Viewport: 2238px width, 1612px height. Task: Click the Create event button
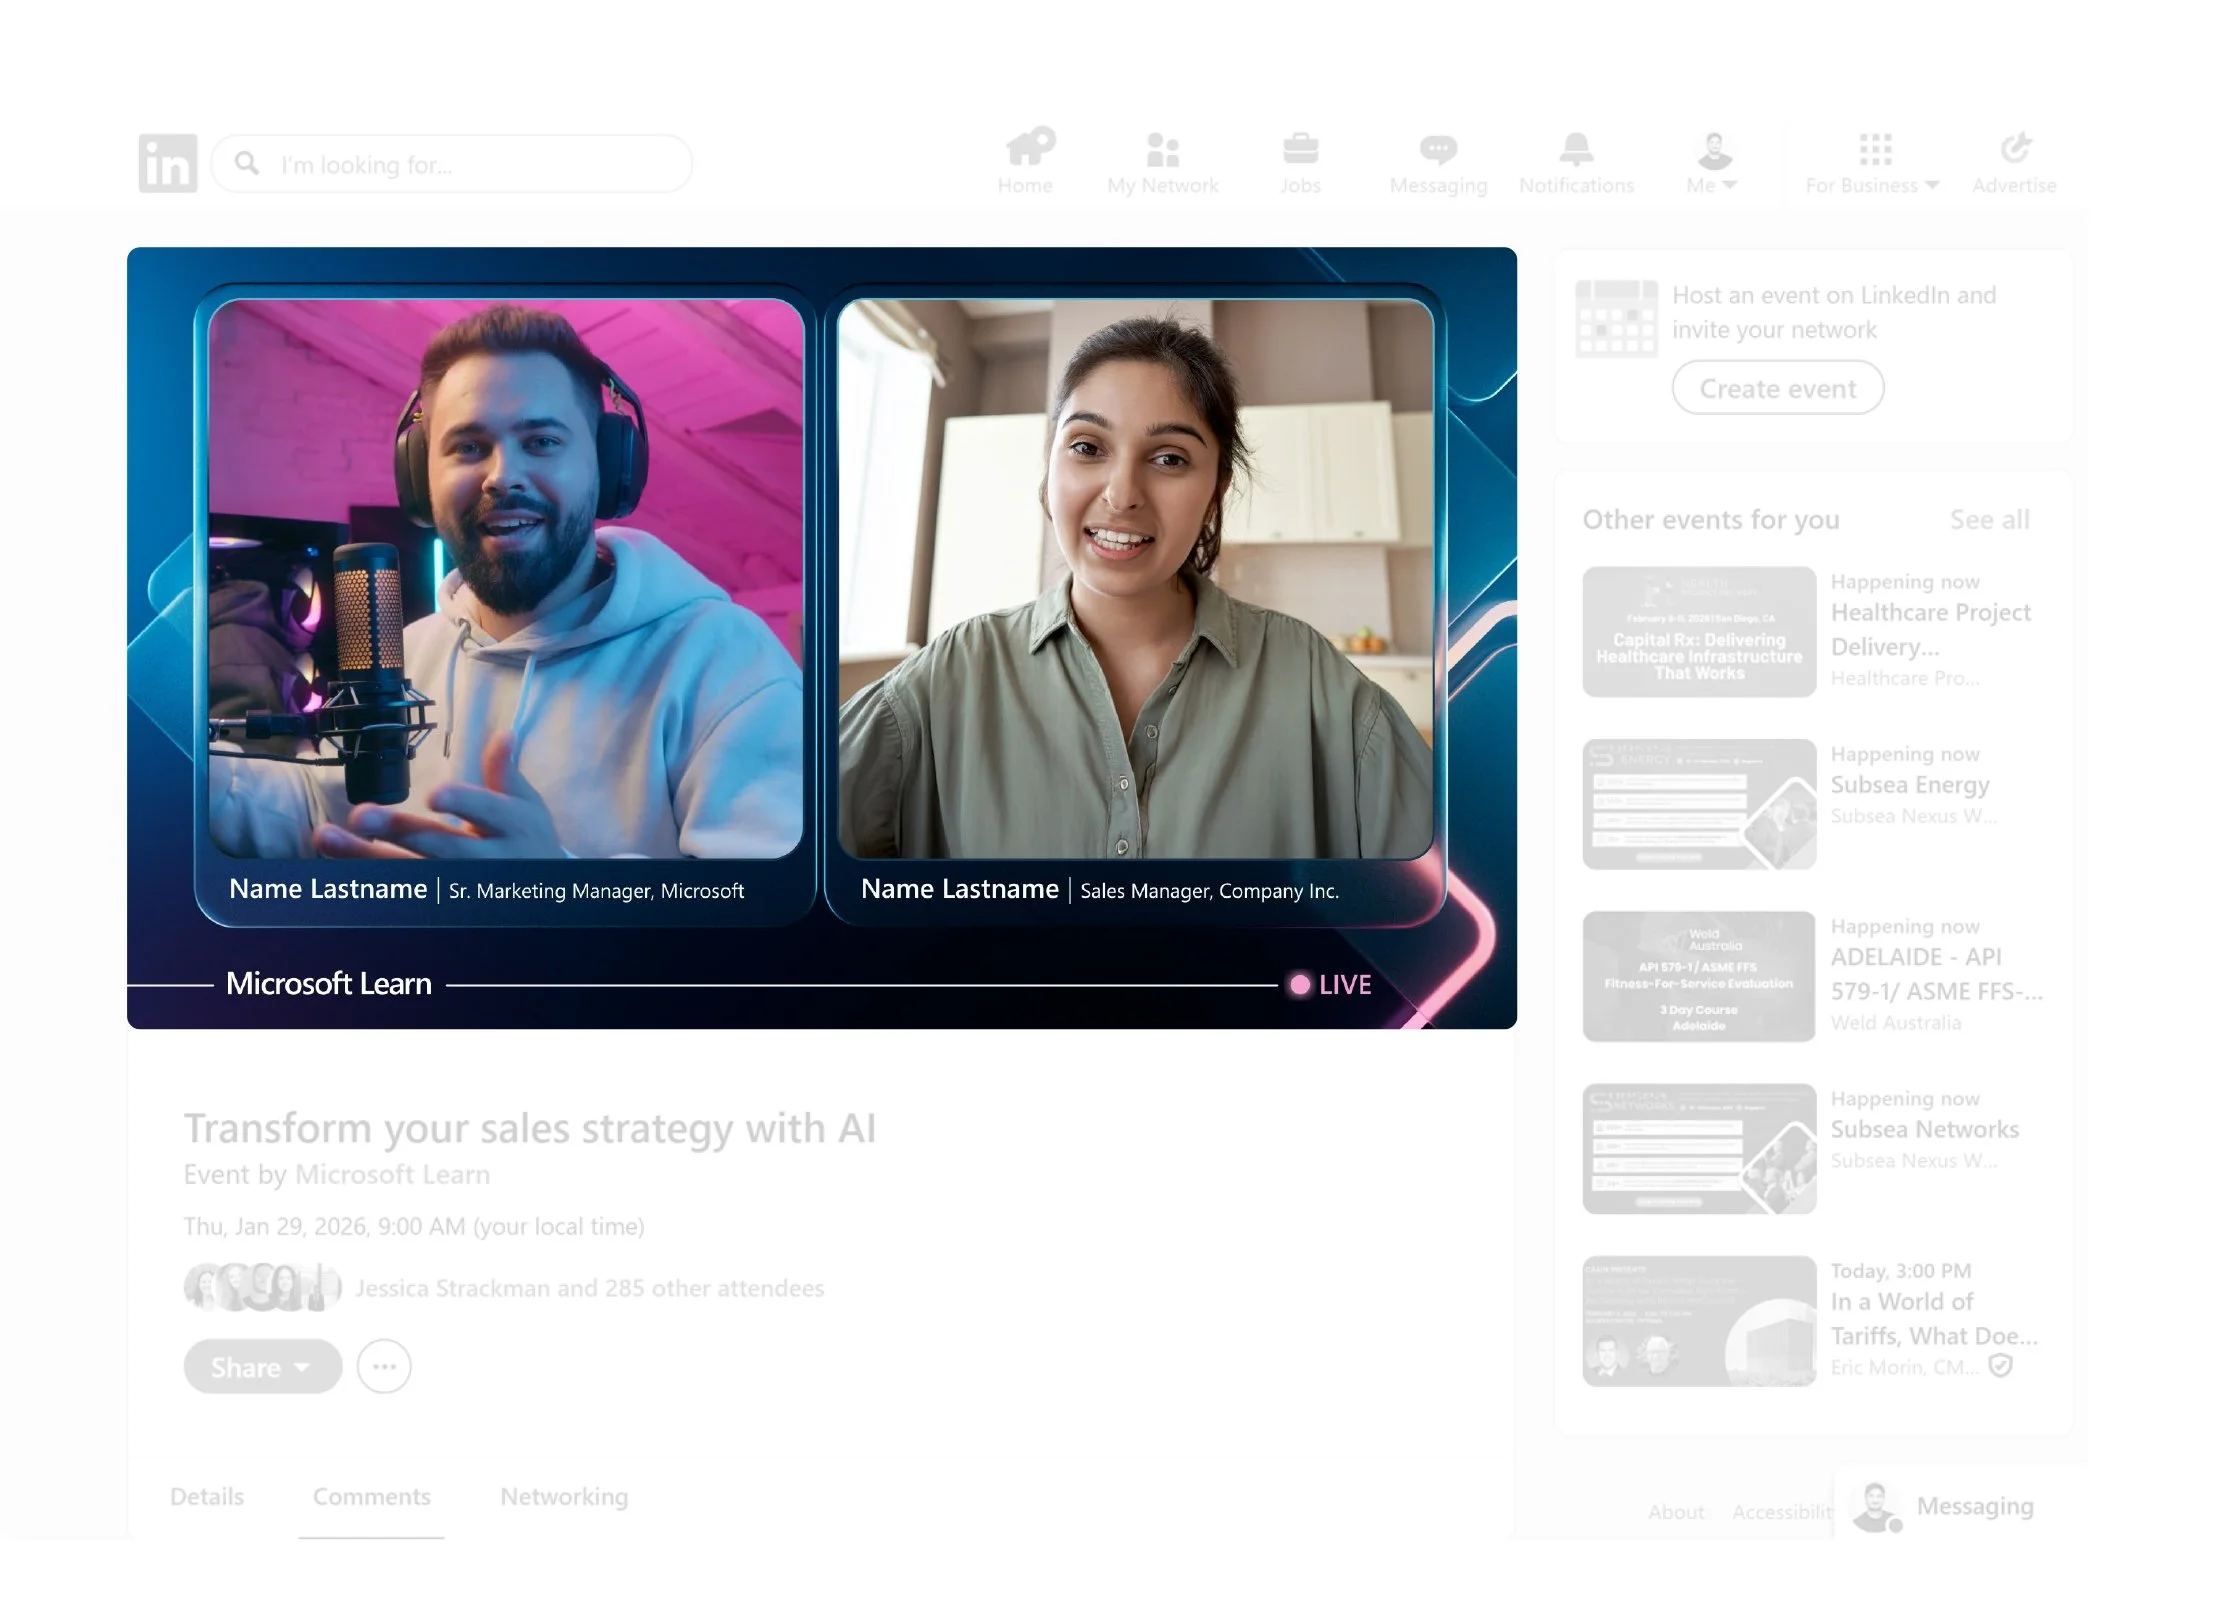[1777, 388]
